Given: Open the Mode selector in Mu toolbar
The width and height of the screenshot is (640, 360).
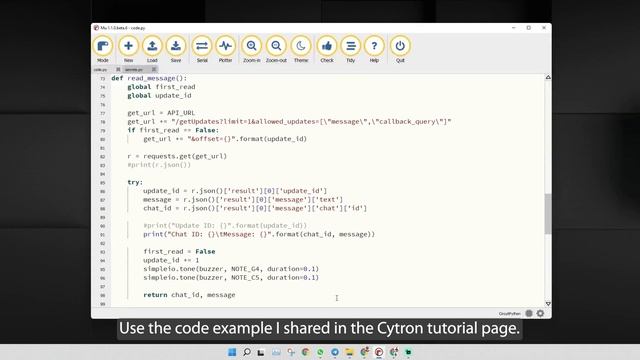Looking at the screenshot, I should coord(103,49).
